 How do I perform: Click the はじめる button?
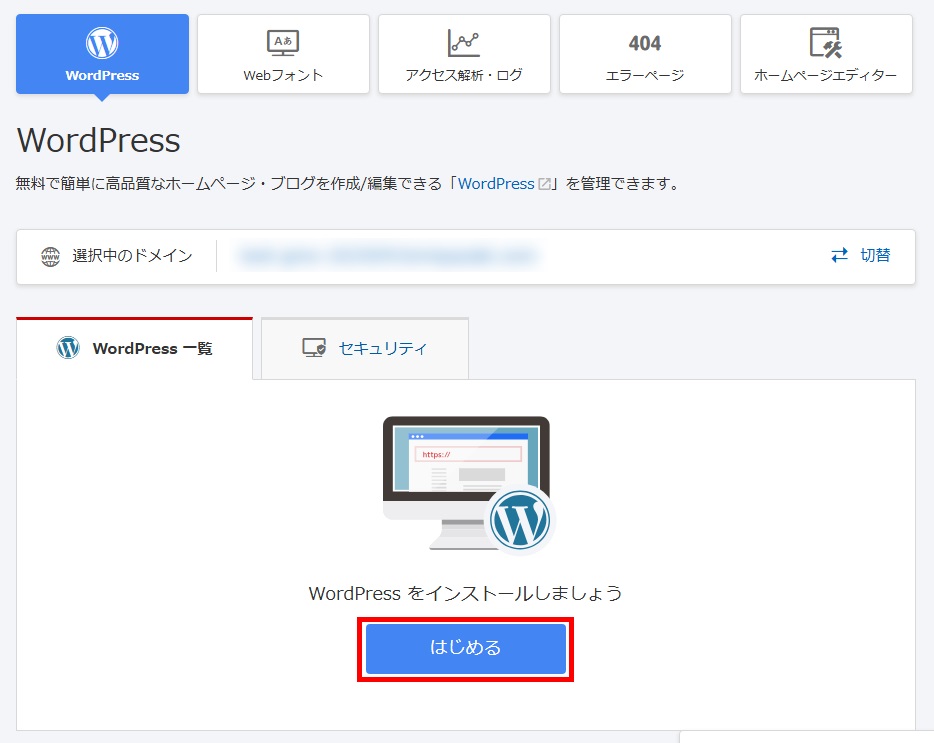465,649
